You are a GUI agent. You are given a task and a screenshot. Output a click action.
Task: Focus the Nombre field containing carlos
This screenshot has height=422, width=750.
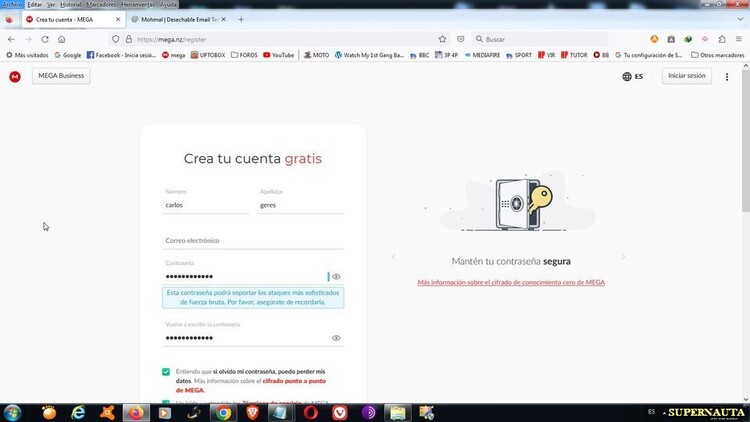click(x=206, y=205)
